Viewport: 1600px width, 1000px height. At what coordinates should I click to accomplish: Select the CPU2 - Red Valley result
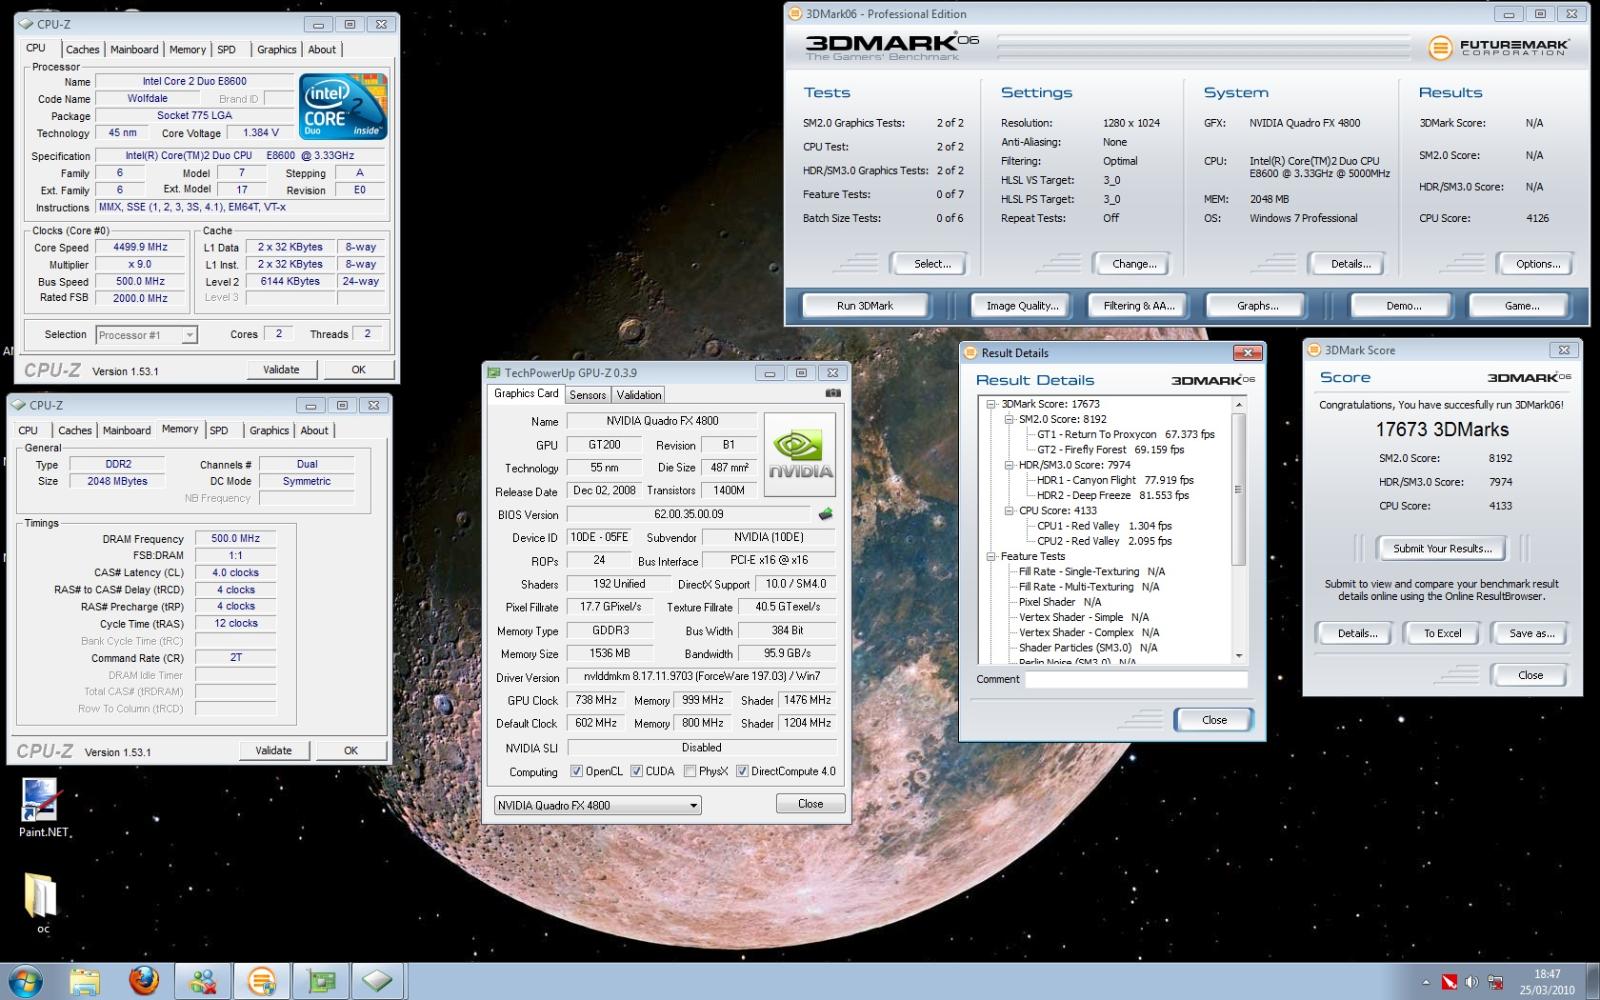tap(1103, 541)
